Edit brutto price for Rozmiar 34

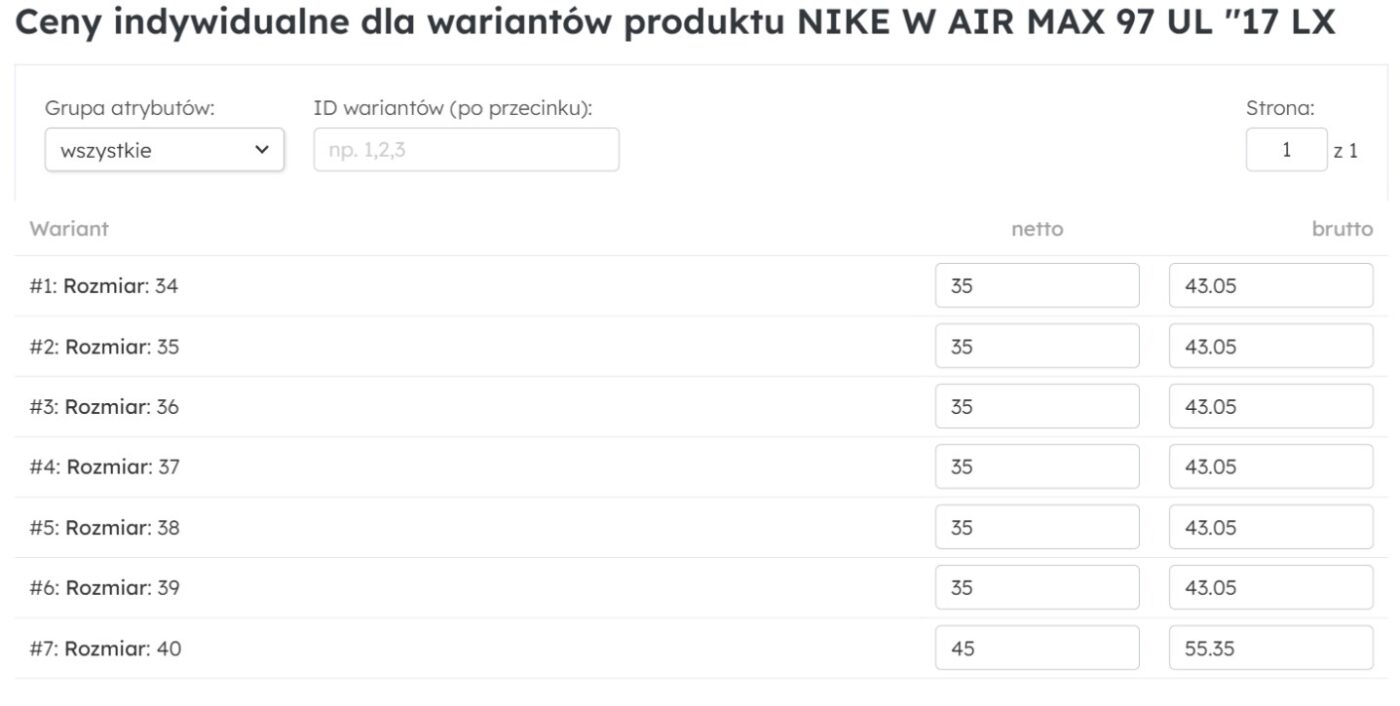click(1270, 286)
